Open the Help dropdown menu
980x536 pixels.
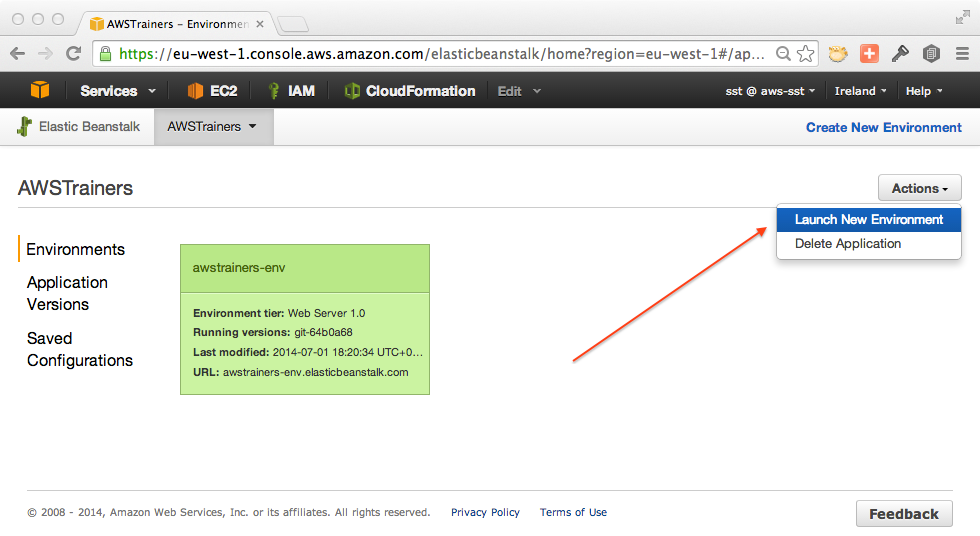(924, 91)
